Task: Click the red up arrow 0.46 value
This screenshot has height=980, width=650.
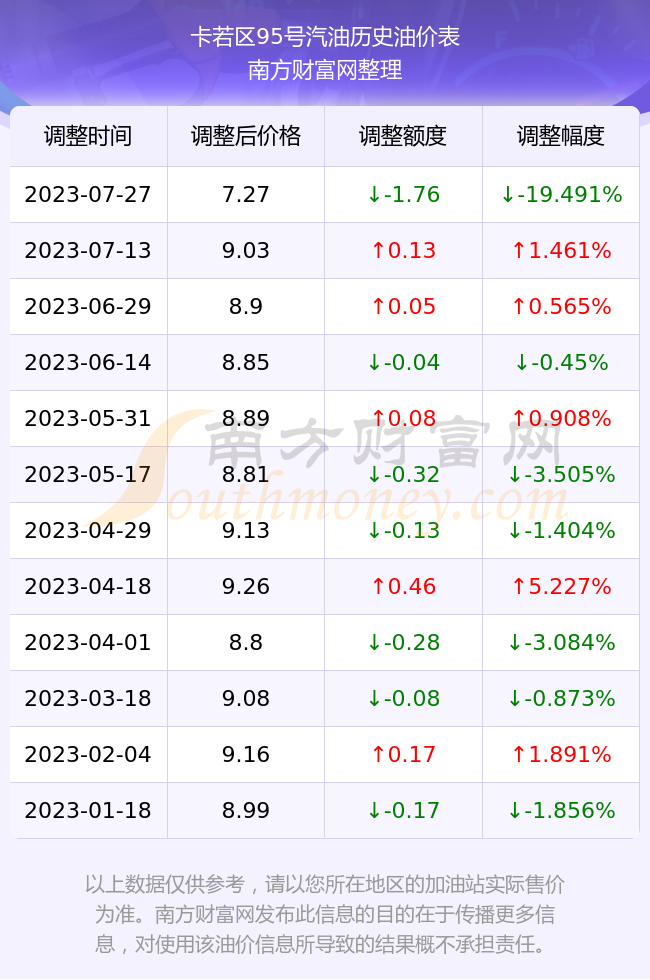Action: pos(403,586)
